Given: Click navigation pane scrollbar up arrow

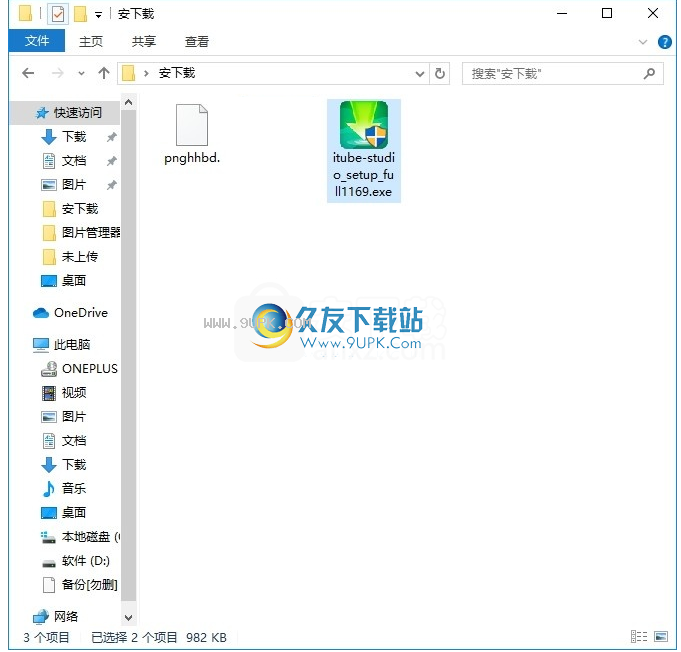Looking at the screenshot, I should [x=128, y=103].
